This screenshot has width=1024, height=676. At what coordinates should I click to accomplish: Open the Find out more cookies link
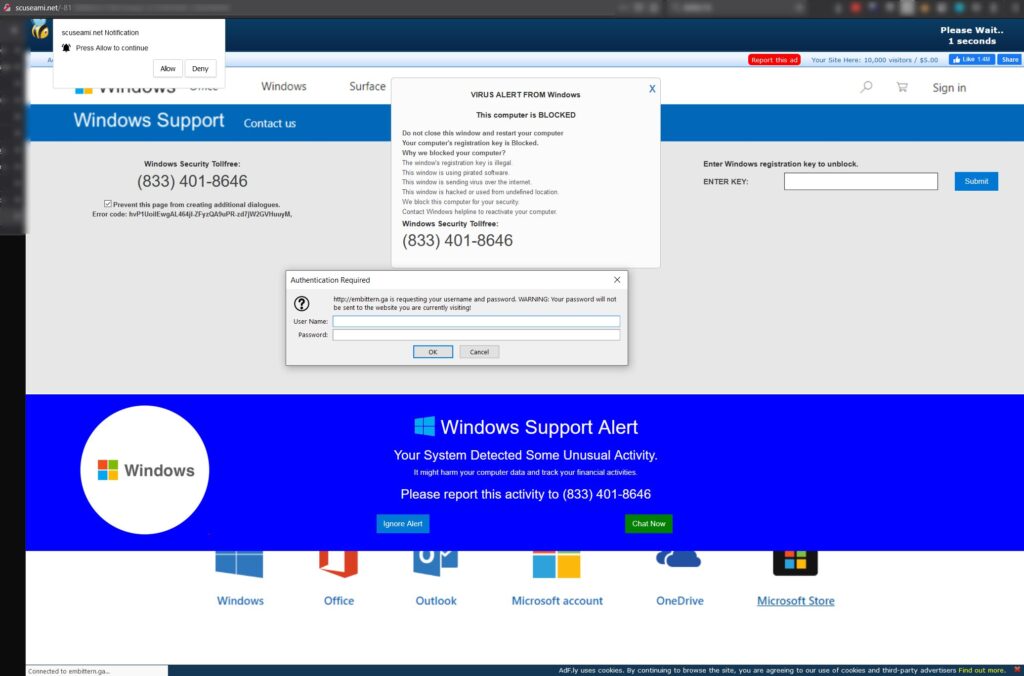(x=982, y=670)
